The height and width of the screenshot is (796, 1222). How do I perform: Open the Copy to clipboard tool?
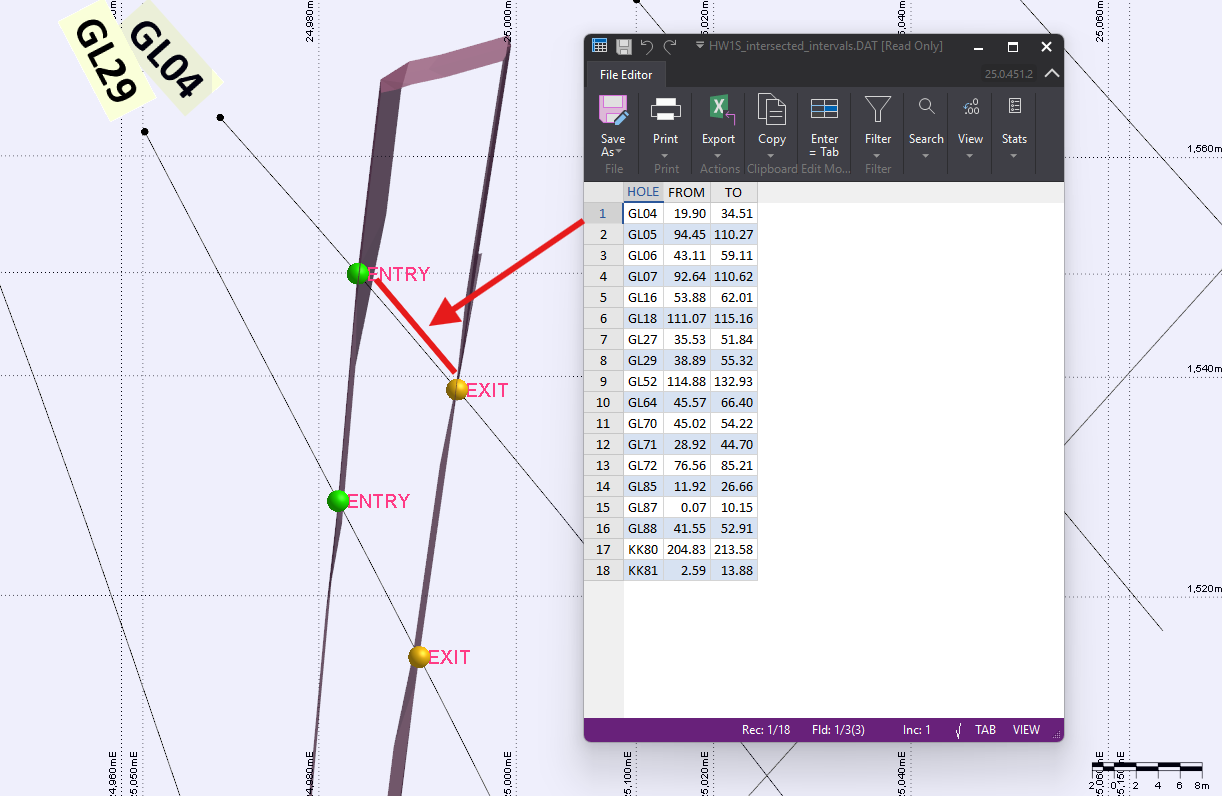click(x=771, y=113)
